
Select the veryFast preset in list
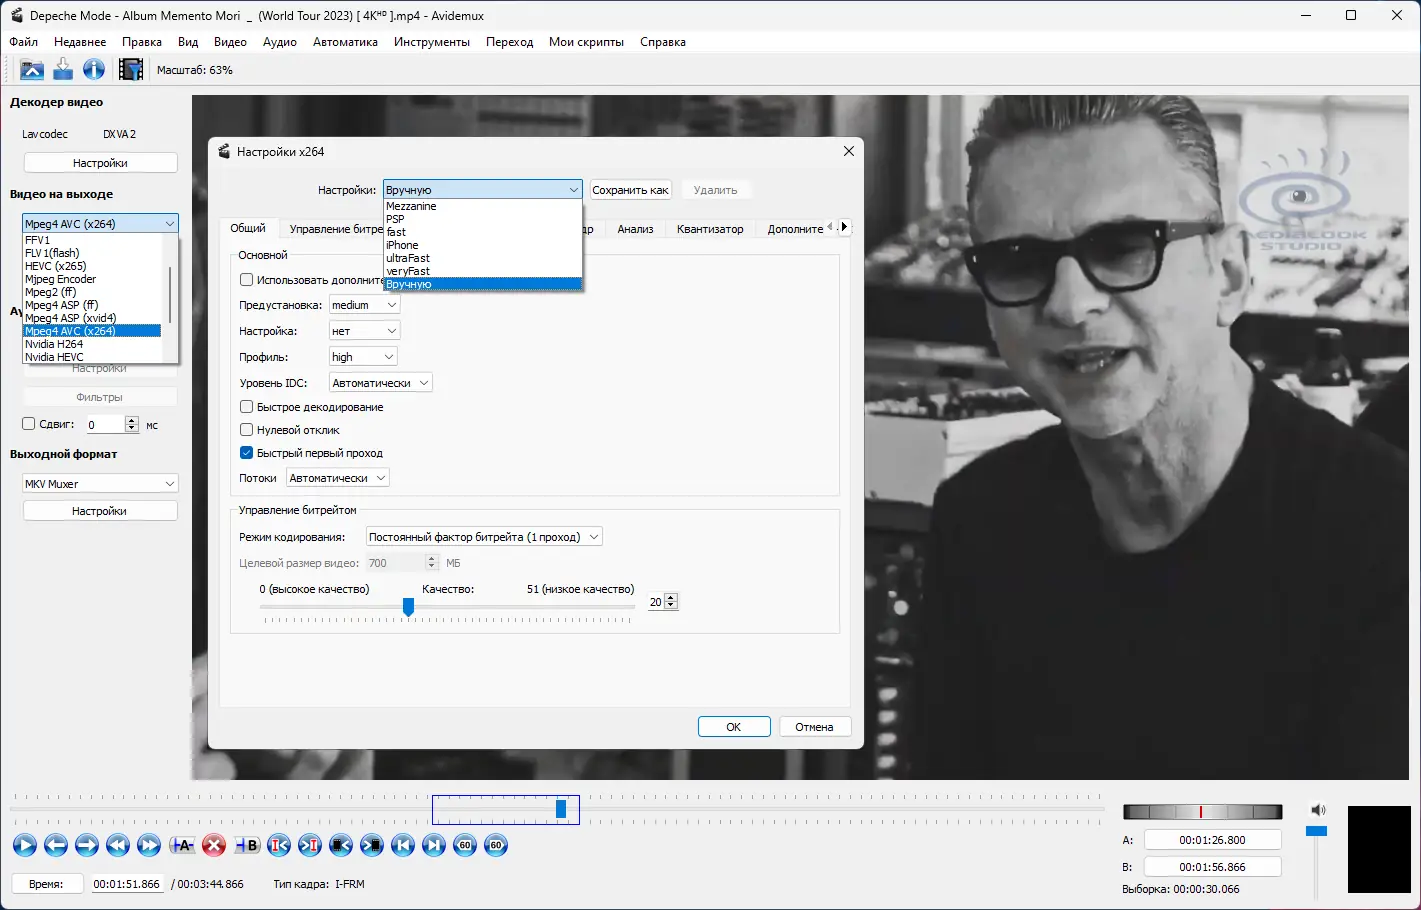pos(408,271)
